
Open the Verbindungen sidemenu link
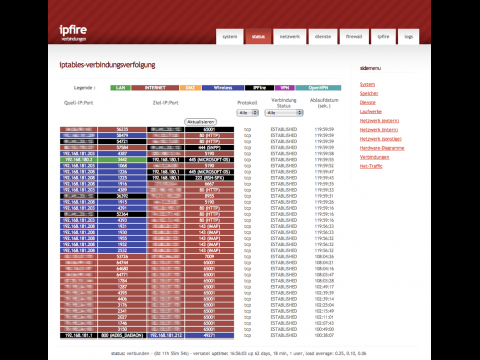coord(374,157)
